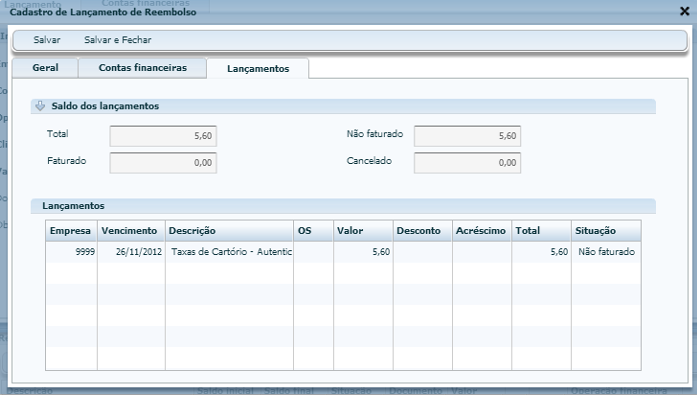Click the Acréscimo column header

[x=482, y=231]
